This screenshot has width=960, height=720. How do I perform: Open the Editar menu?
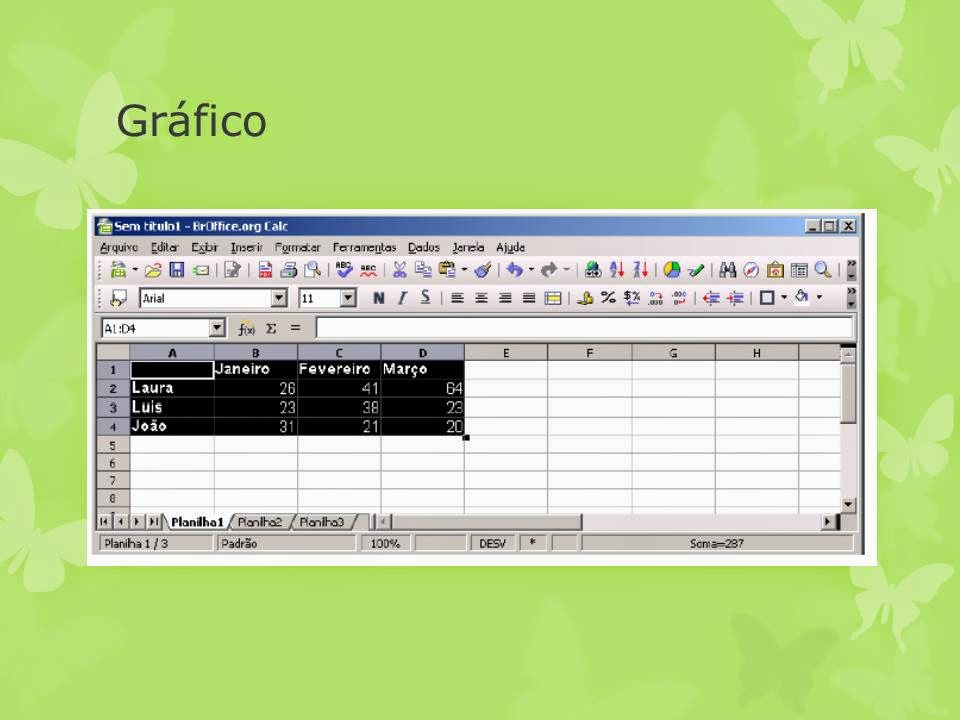click(164, 247)
